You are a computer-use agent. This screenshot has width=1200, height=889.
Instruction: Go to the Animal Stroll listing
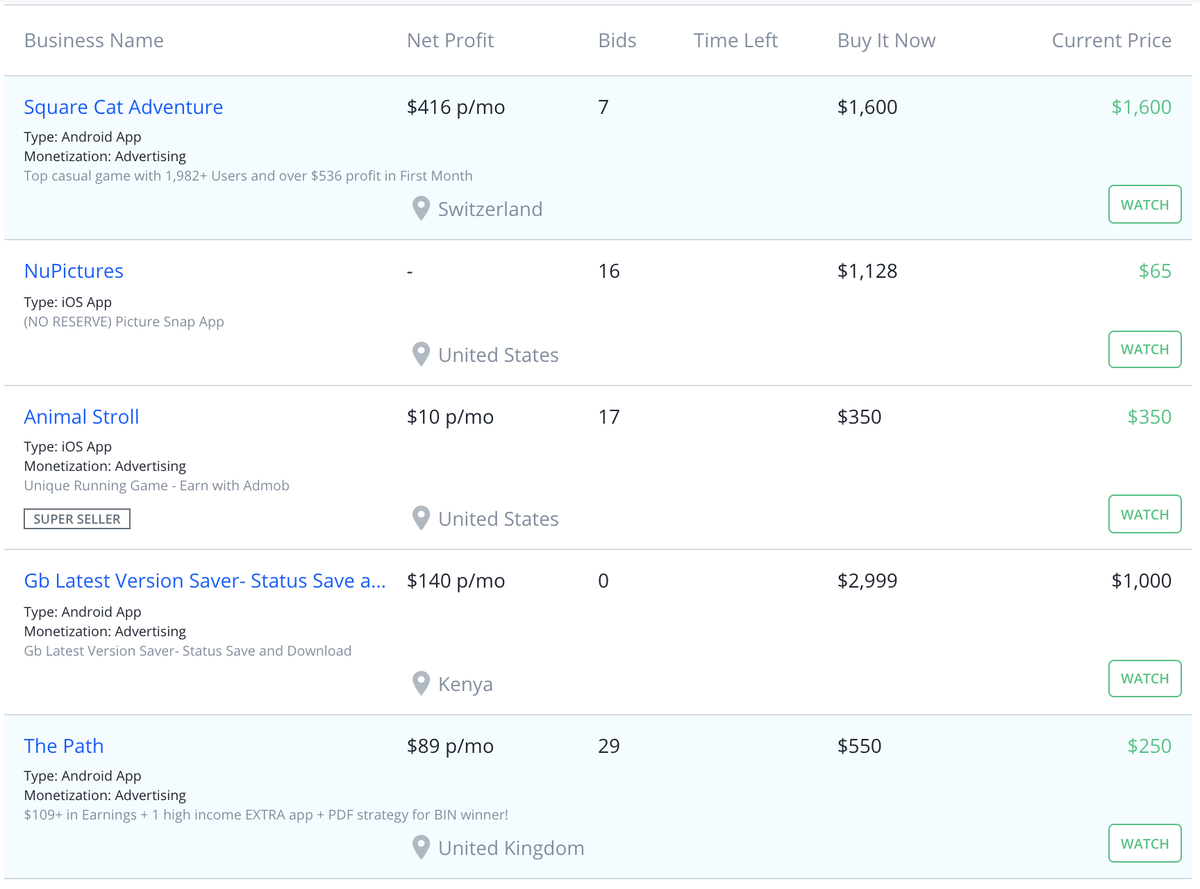[x=81, y=417]
